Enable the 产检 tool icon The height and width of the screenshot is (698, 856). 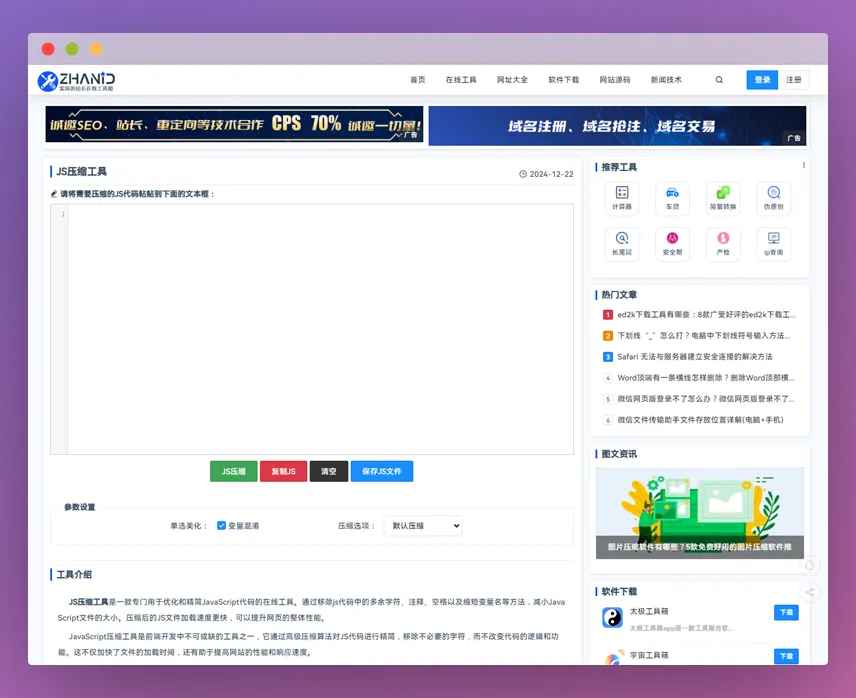coord(722,243)
